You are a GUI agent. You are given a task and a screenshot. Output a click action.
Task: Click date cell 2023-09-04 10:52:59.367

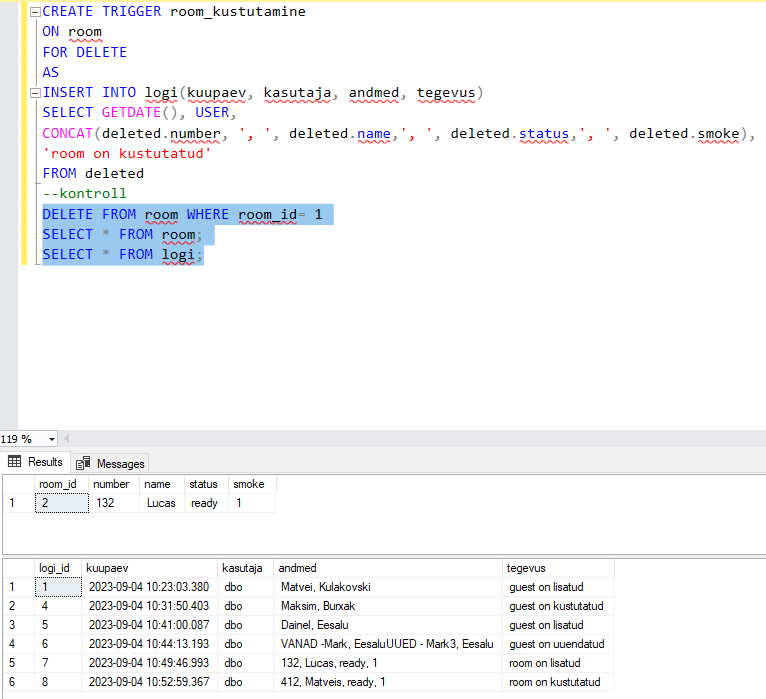pyautogui.click(x=149, y=682)
